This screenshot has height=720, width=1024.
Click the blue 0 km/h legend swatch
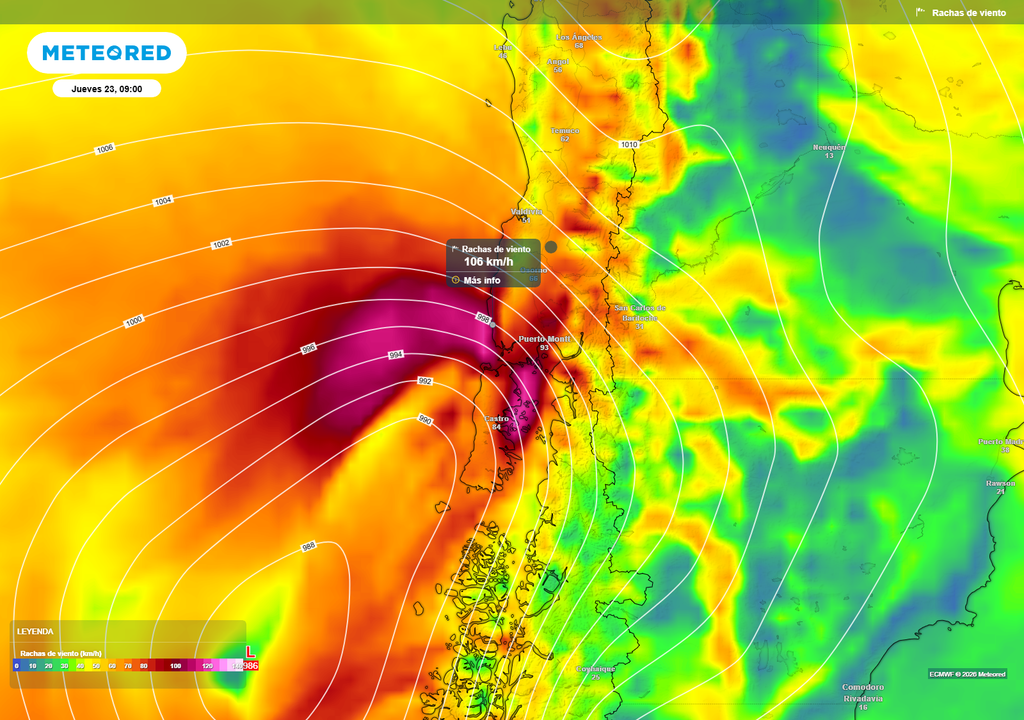[16, 665]
